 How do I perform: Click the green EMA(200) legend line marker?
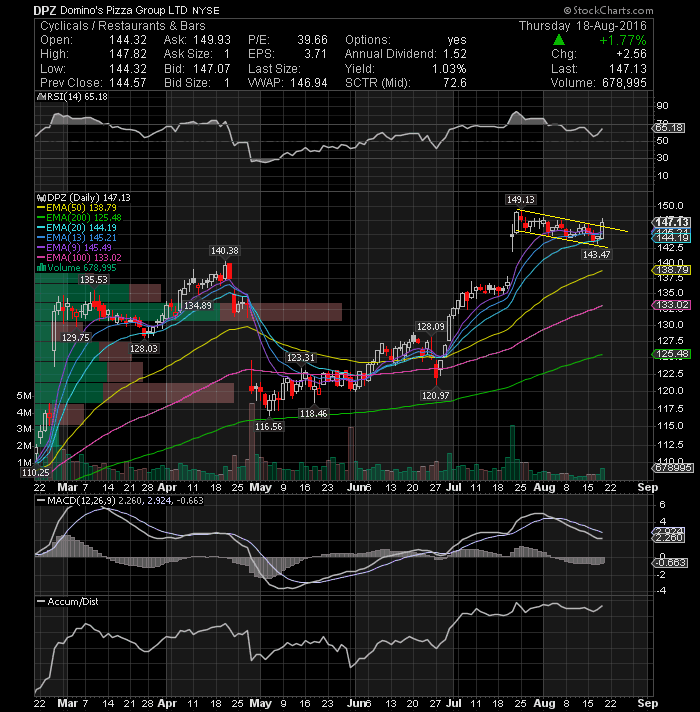[x=41, y=218]
